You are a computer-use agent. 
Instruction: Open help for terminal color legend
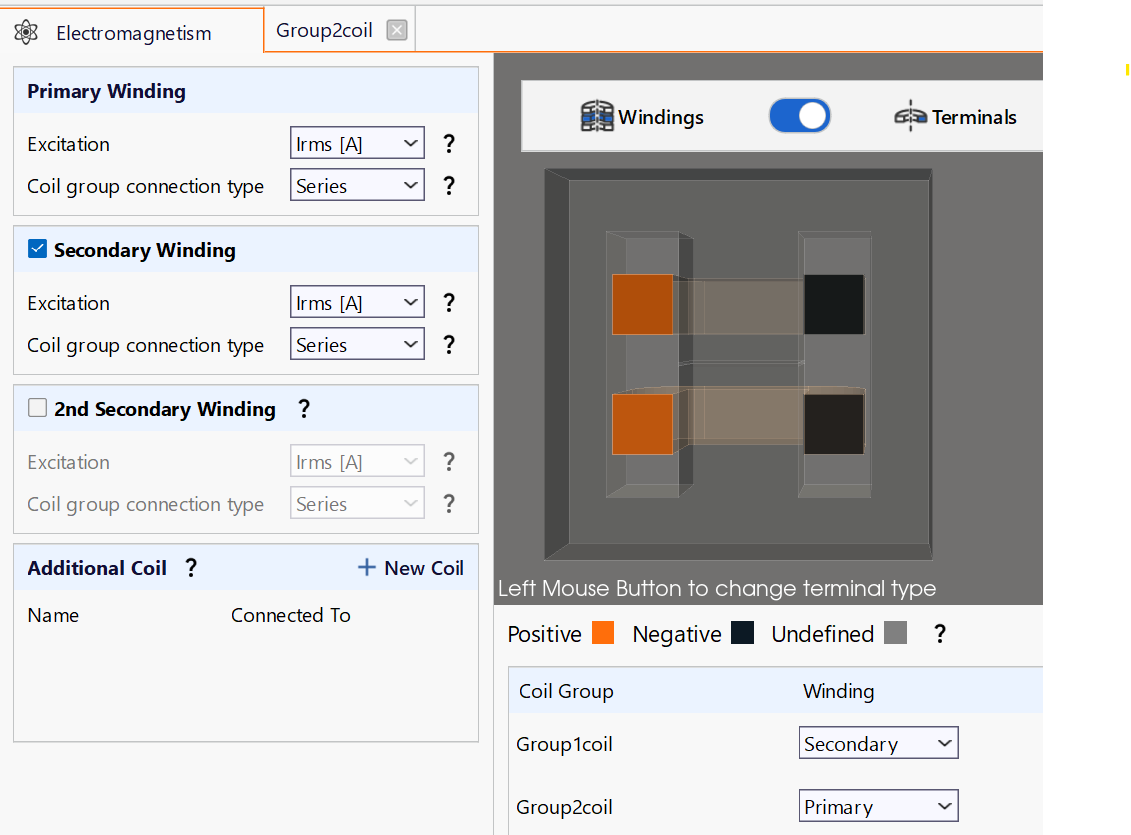click(940, 634)
